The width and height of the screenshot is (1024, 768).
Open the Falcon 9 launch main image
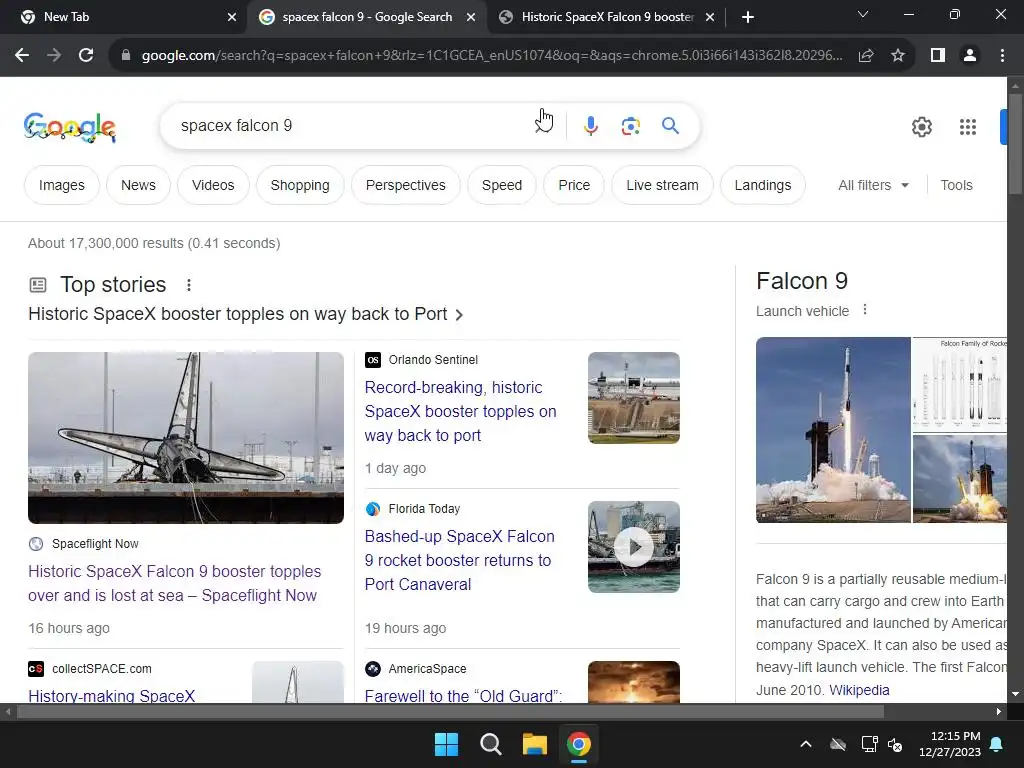pyautogui.click(x=833, y=430)
